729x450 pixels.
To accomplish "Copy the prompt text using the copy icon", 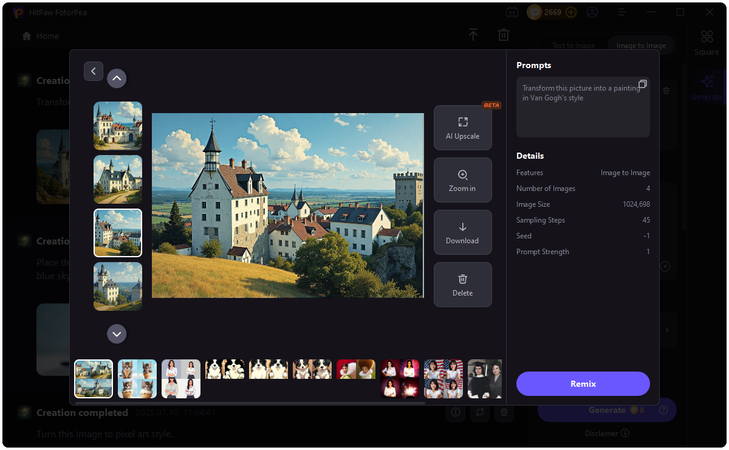I will pyautogui.click(x=642, y=84).
